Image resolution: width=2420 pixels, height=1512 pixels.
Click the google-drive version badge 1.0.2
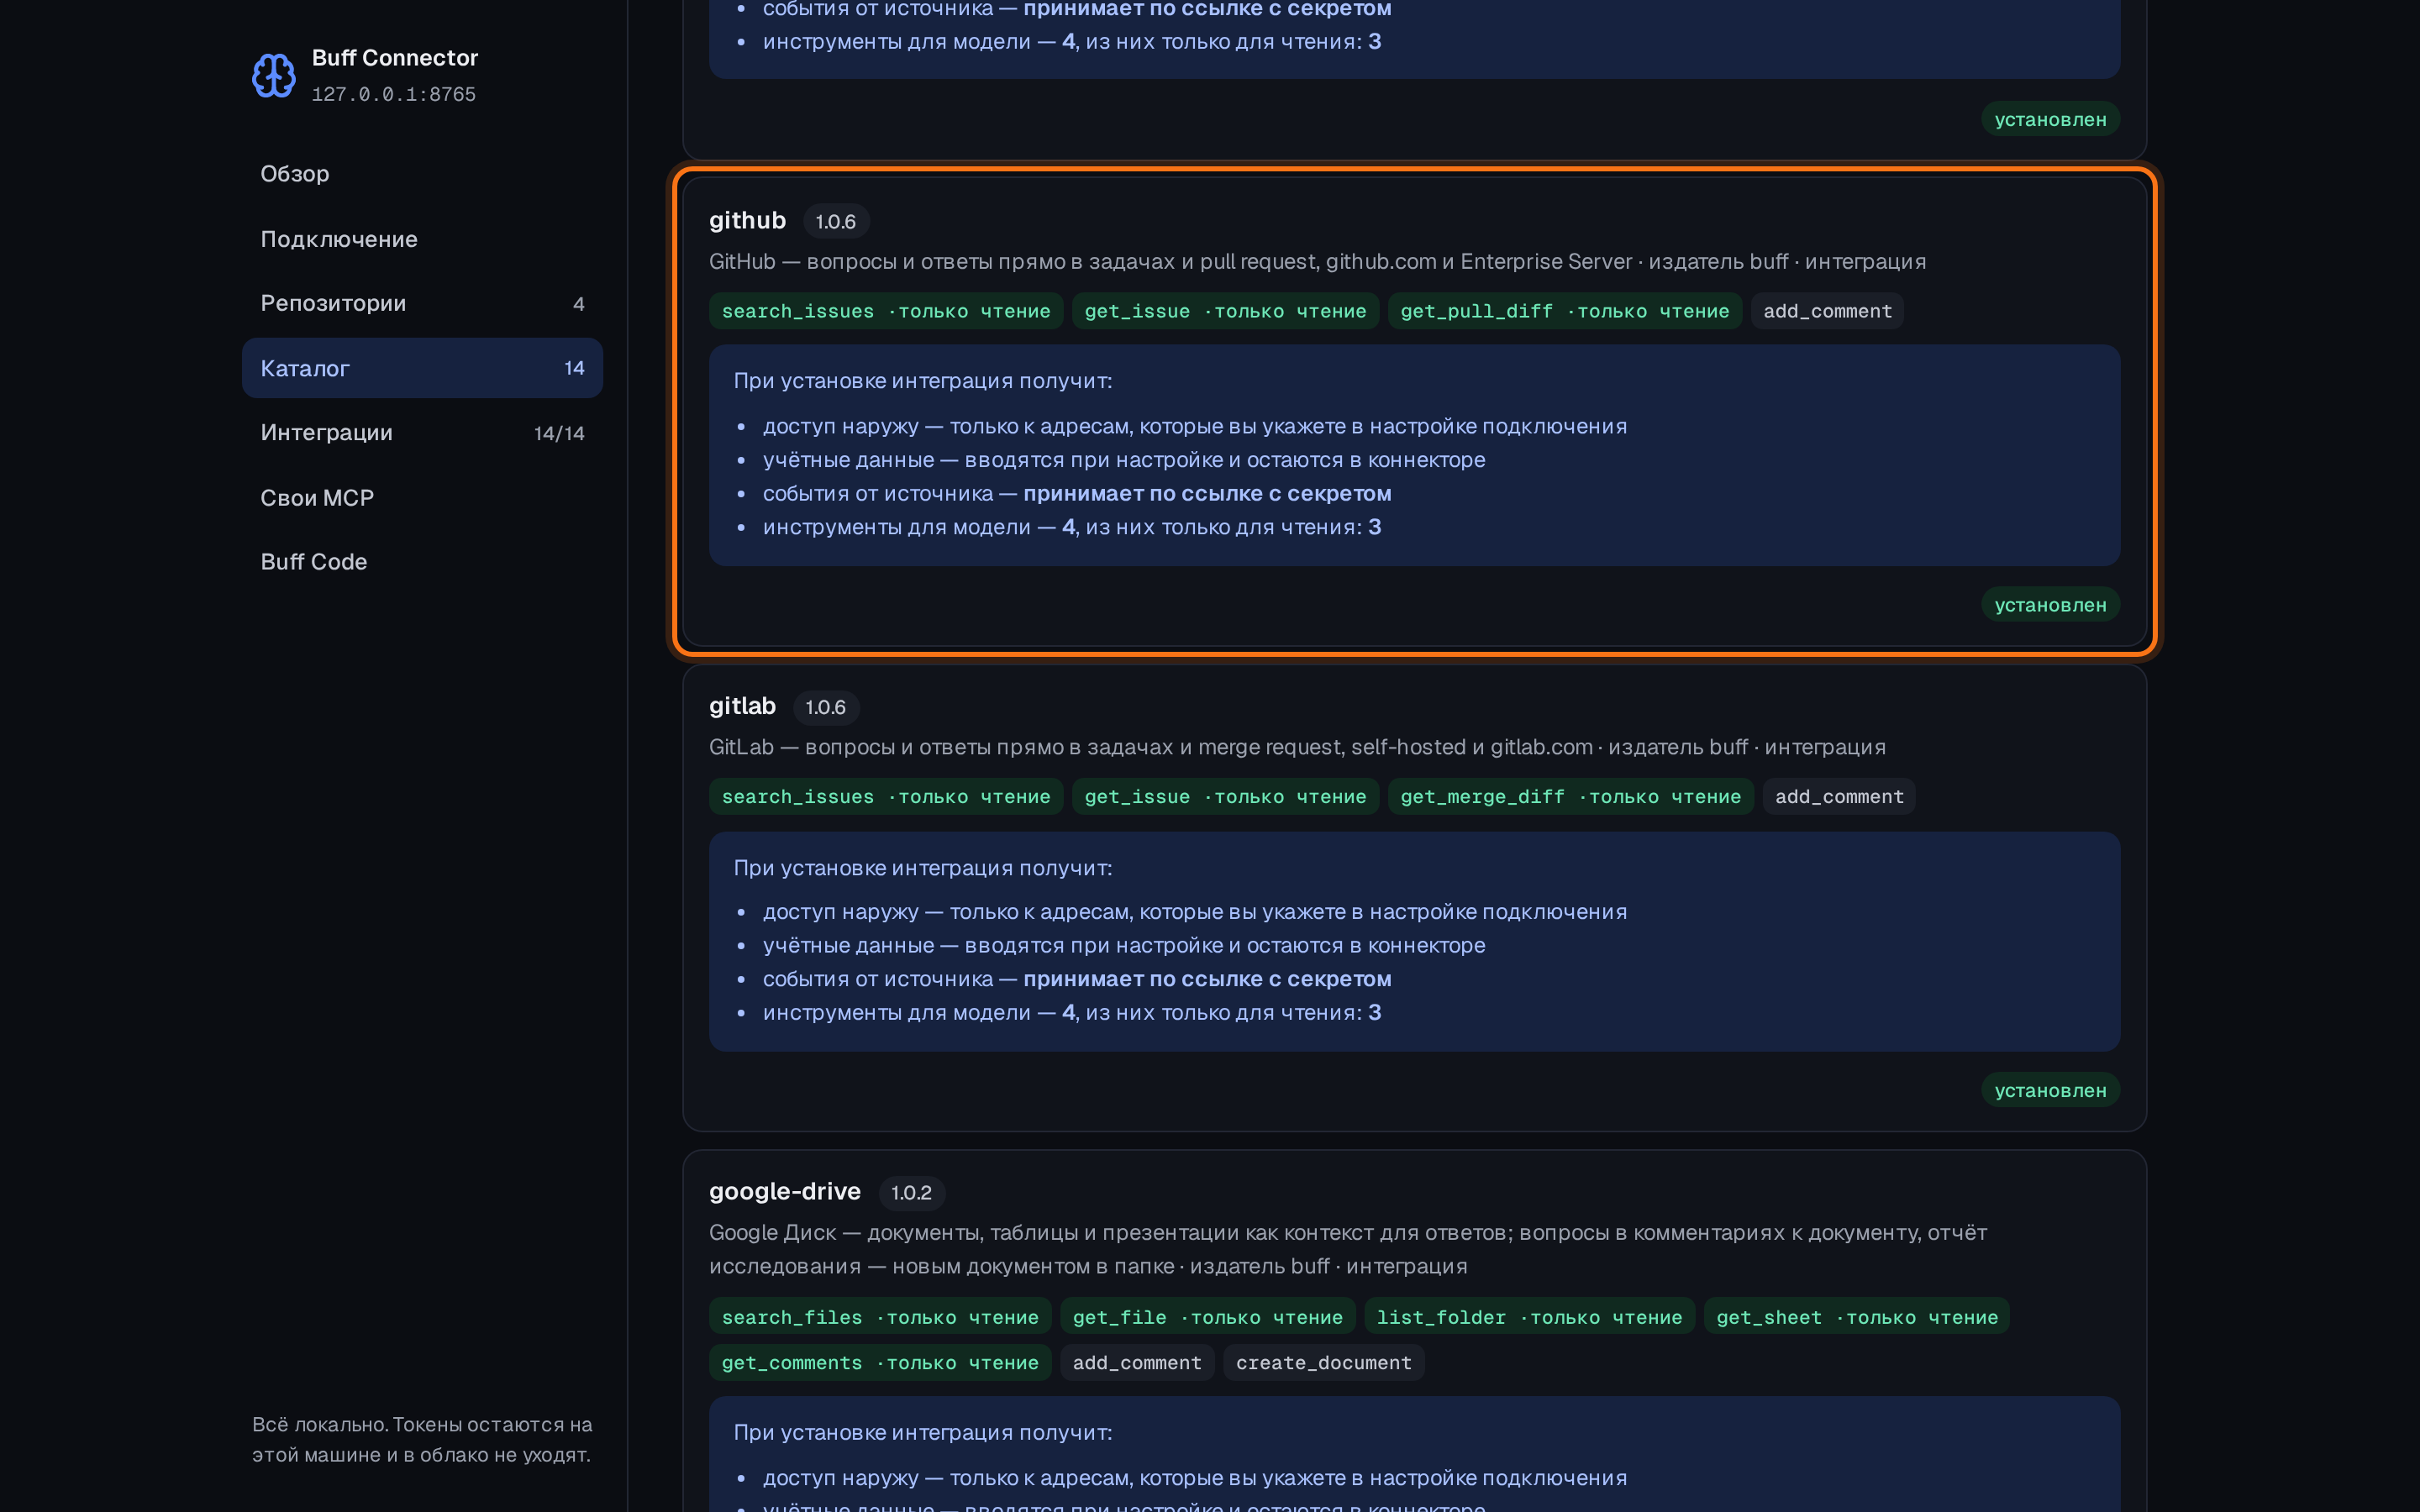pyautogui.click(x=911, y=1193)
